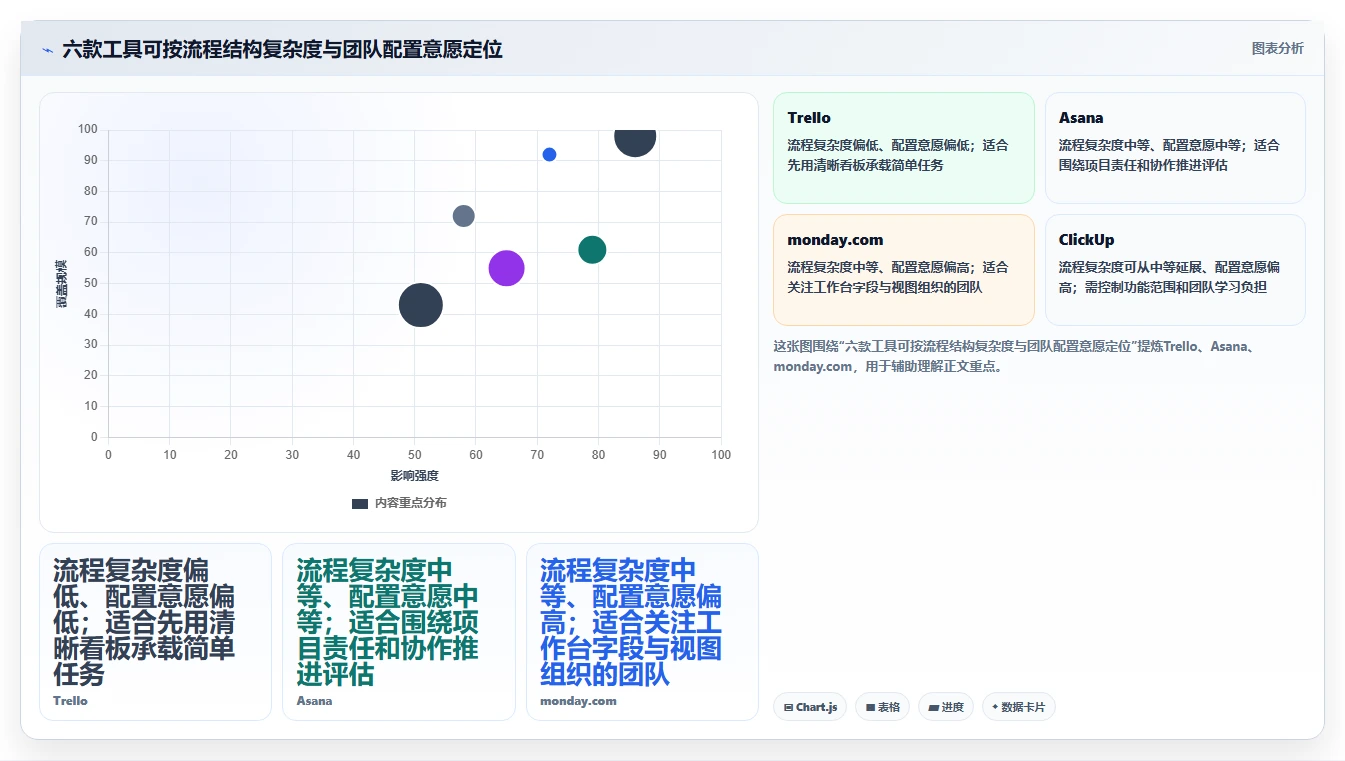Click the 表格 chip icon
1345x761 pixels.
point(871,707)
